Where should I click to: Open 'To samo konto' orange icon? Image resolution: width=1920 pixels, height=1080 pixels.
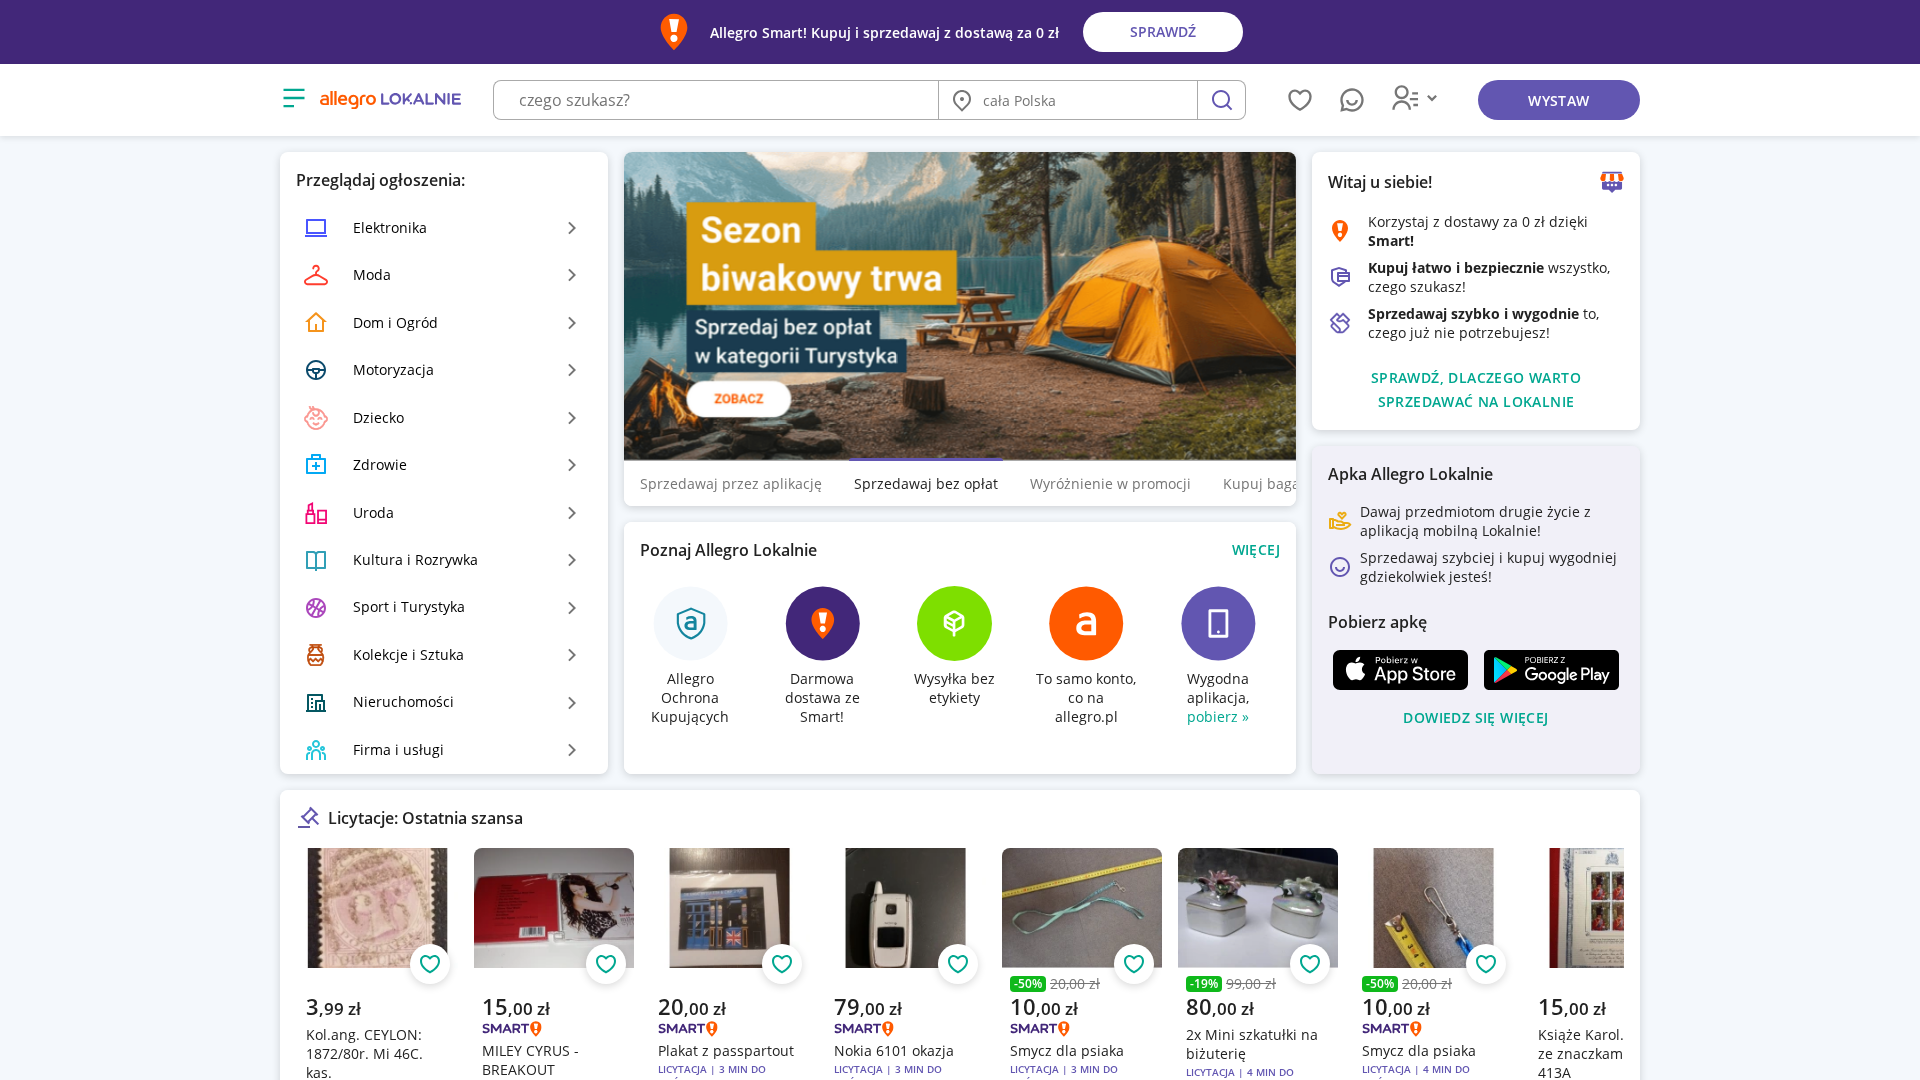click(1086, 623)
